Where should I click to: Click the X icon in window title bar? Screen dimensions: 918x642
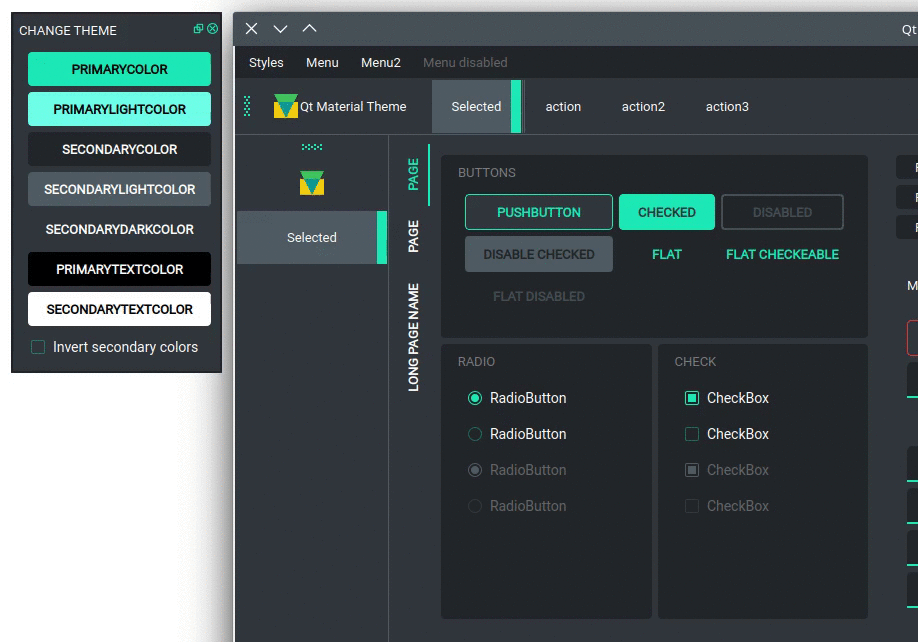(252, 29)
